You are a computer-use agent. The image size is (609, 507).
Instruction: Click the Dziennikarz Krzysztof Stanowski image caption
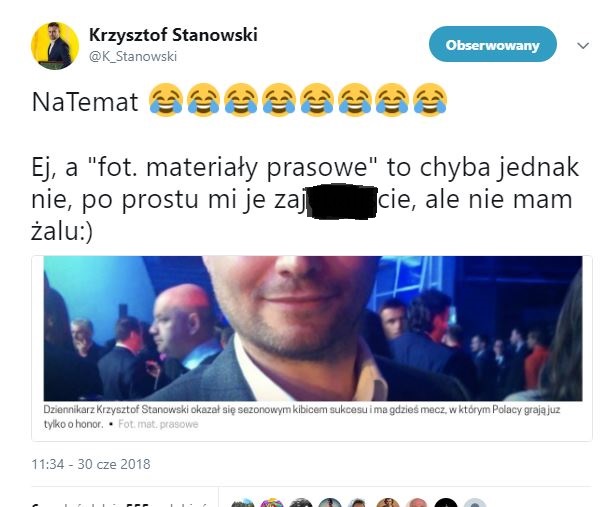(302, 416)
